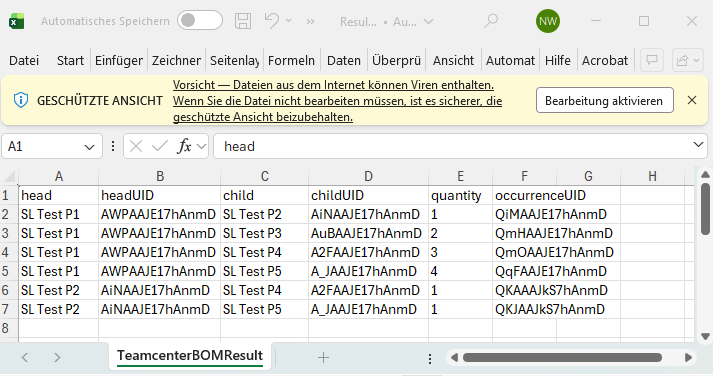The image size is (713, 376).
Task: Click the formula bar vertical dots handle
Action: point(113,146)
